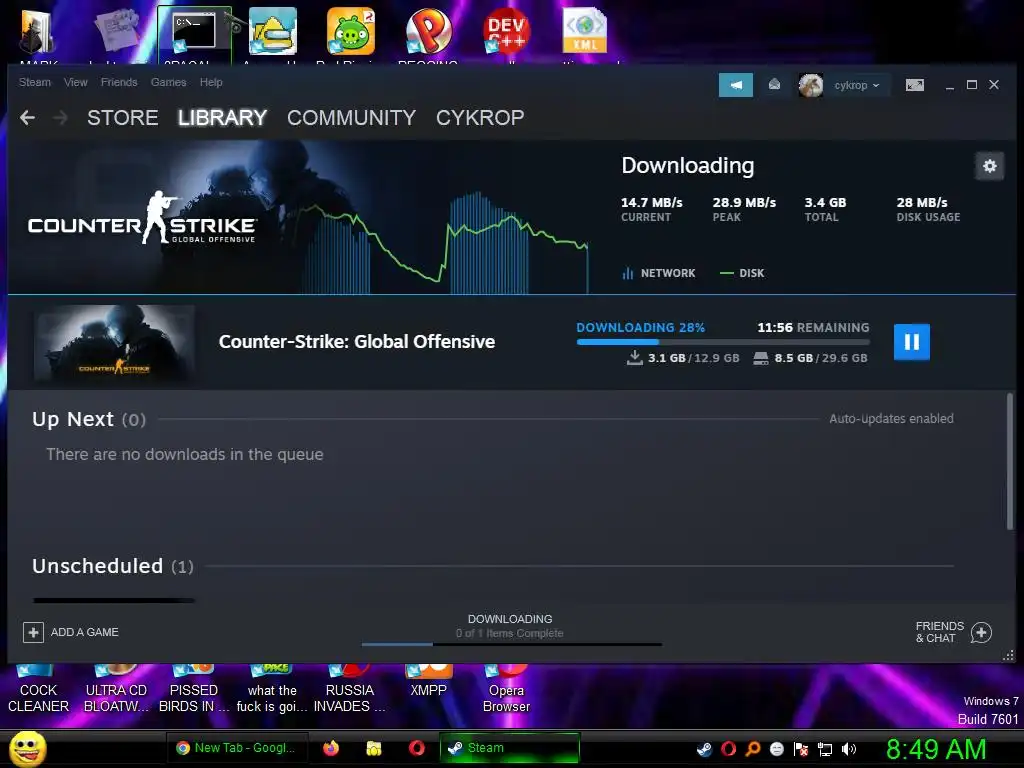Open the XMPP desktop shortcut

tap(428, 682)
